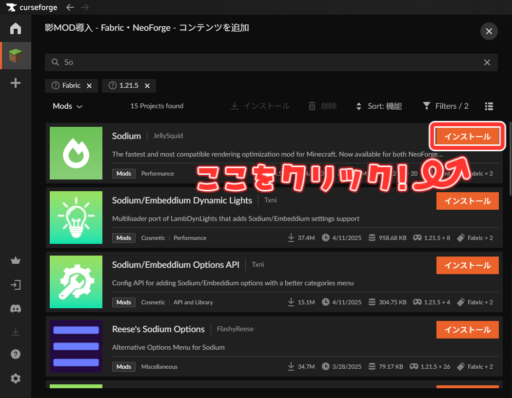The image size is (512, 398).
Task: Expand the Mods category dropdown
Action: (x=67, y=106)
